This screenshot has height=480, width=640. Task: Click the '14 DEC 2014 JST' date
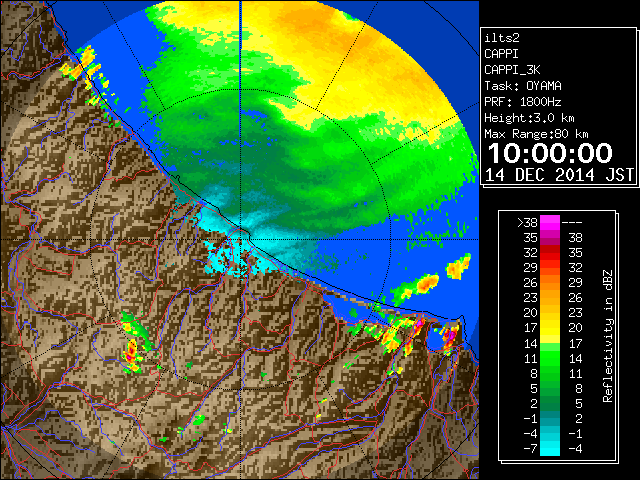(x=560, y=175)
